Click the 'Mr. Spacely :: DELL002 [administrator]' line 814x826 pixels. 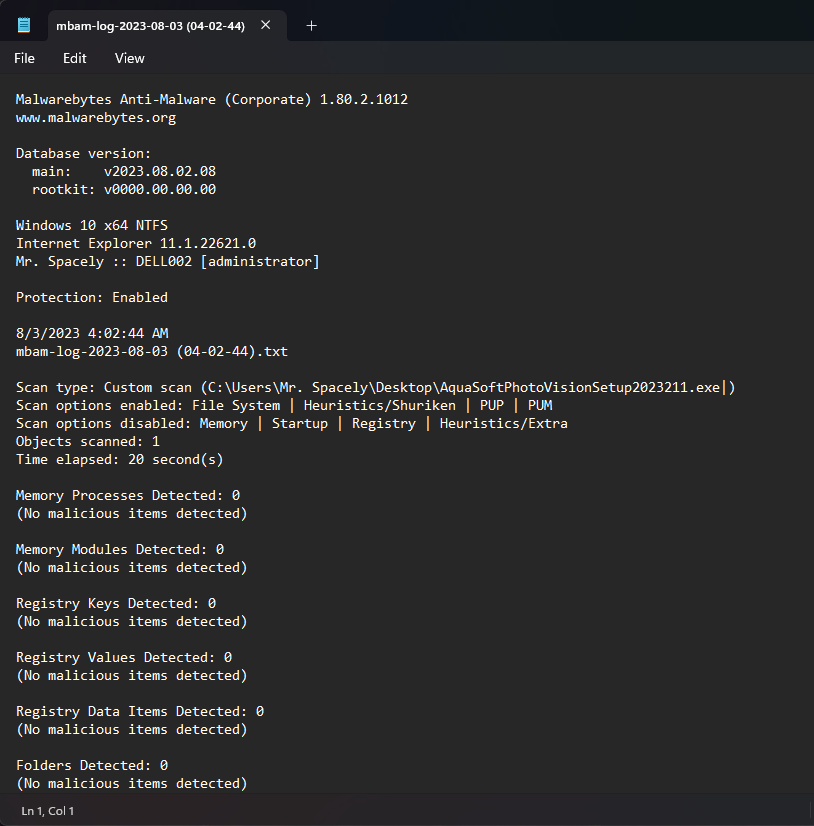[x=168, y=261]
